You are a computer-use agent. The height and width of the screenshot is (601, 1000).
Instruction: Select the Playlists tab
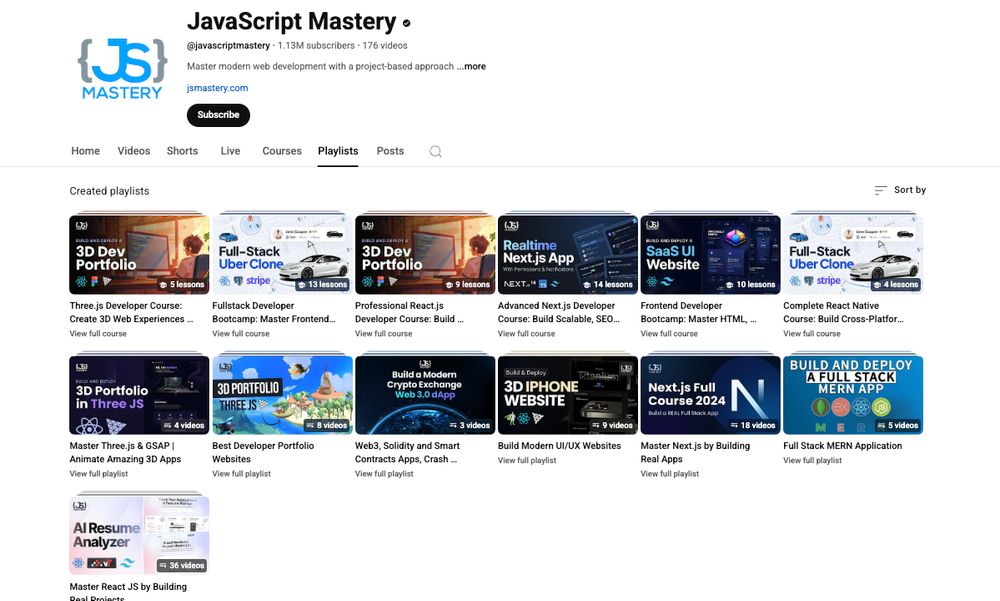click(x=338, y=151)
